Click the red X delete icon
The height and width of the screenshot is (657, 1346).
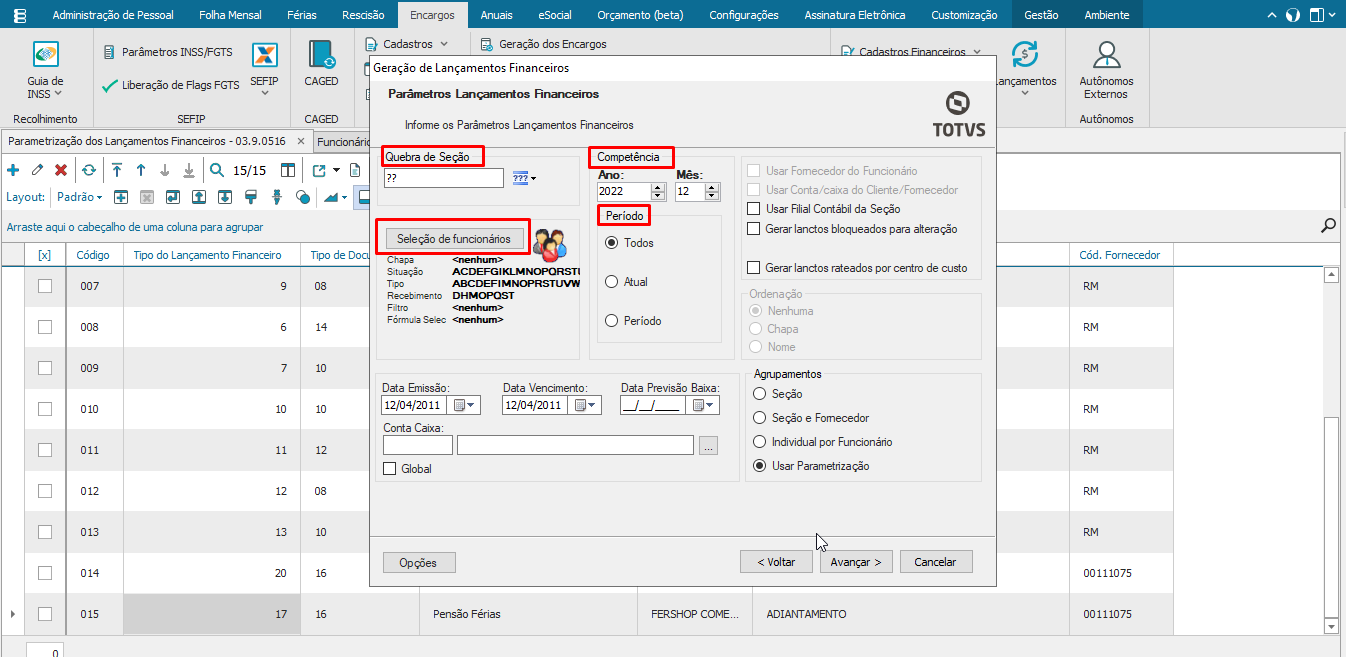(61, 170)
